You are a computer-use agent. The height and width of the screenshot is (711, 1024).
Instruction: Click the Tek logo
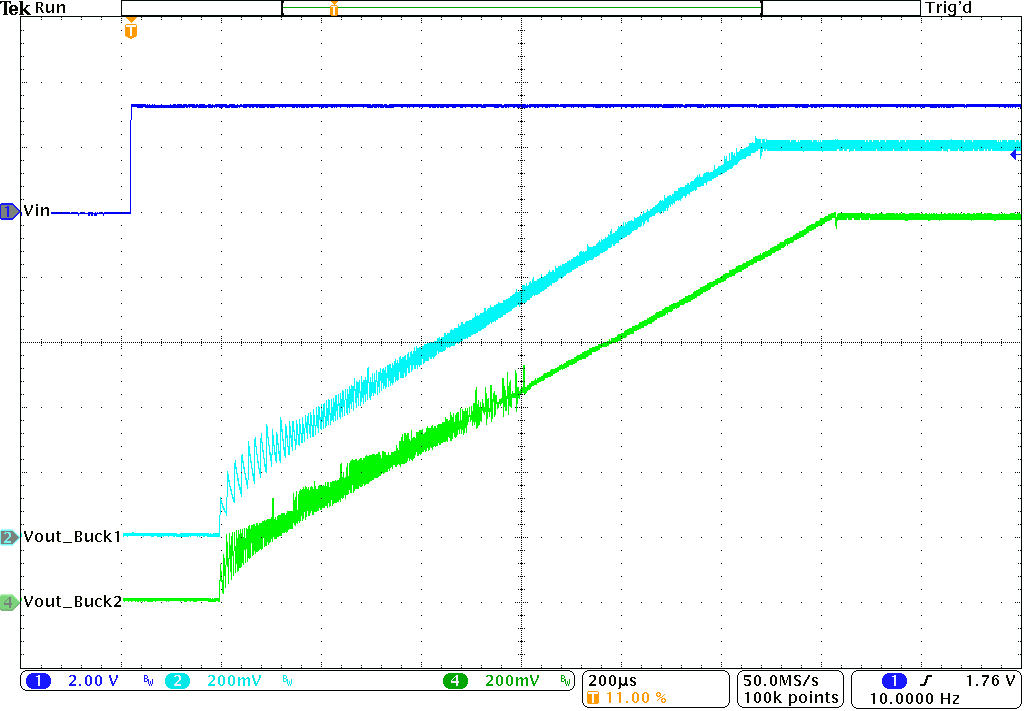pyautogui.click(x=14, y=8)
